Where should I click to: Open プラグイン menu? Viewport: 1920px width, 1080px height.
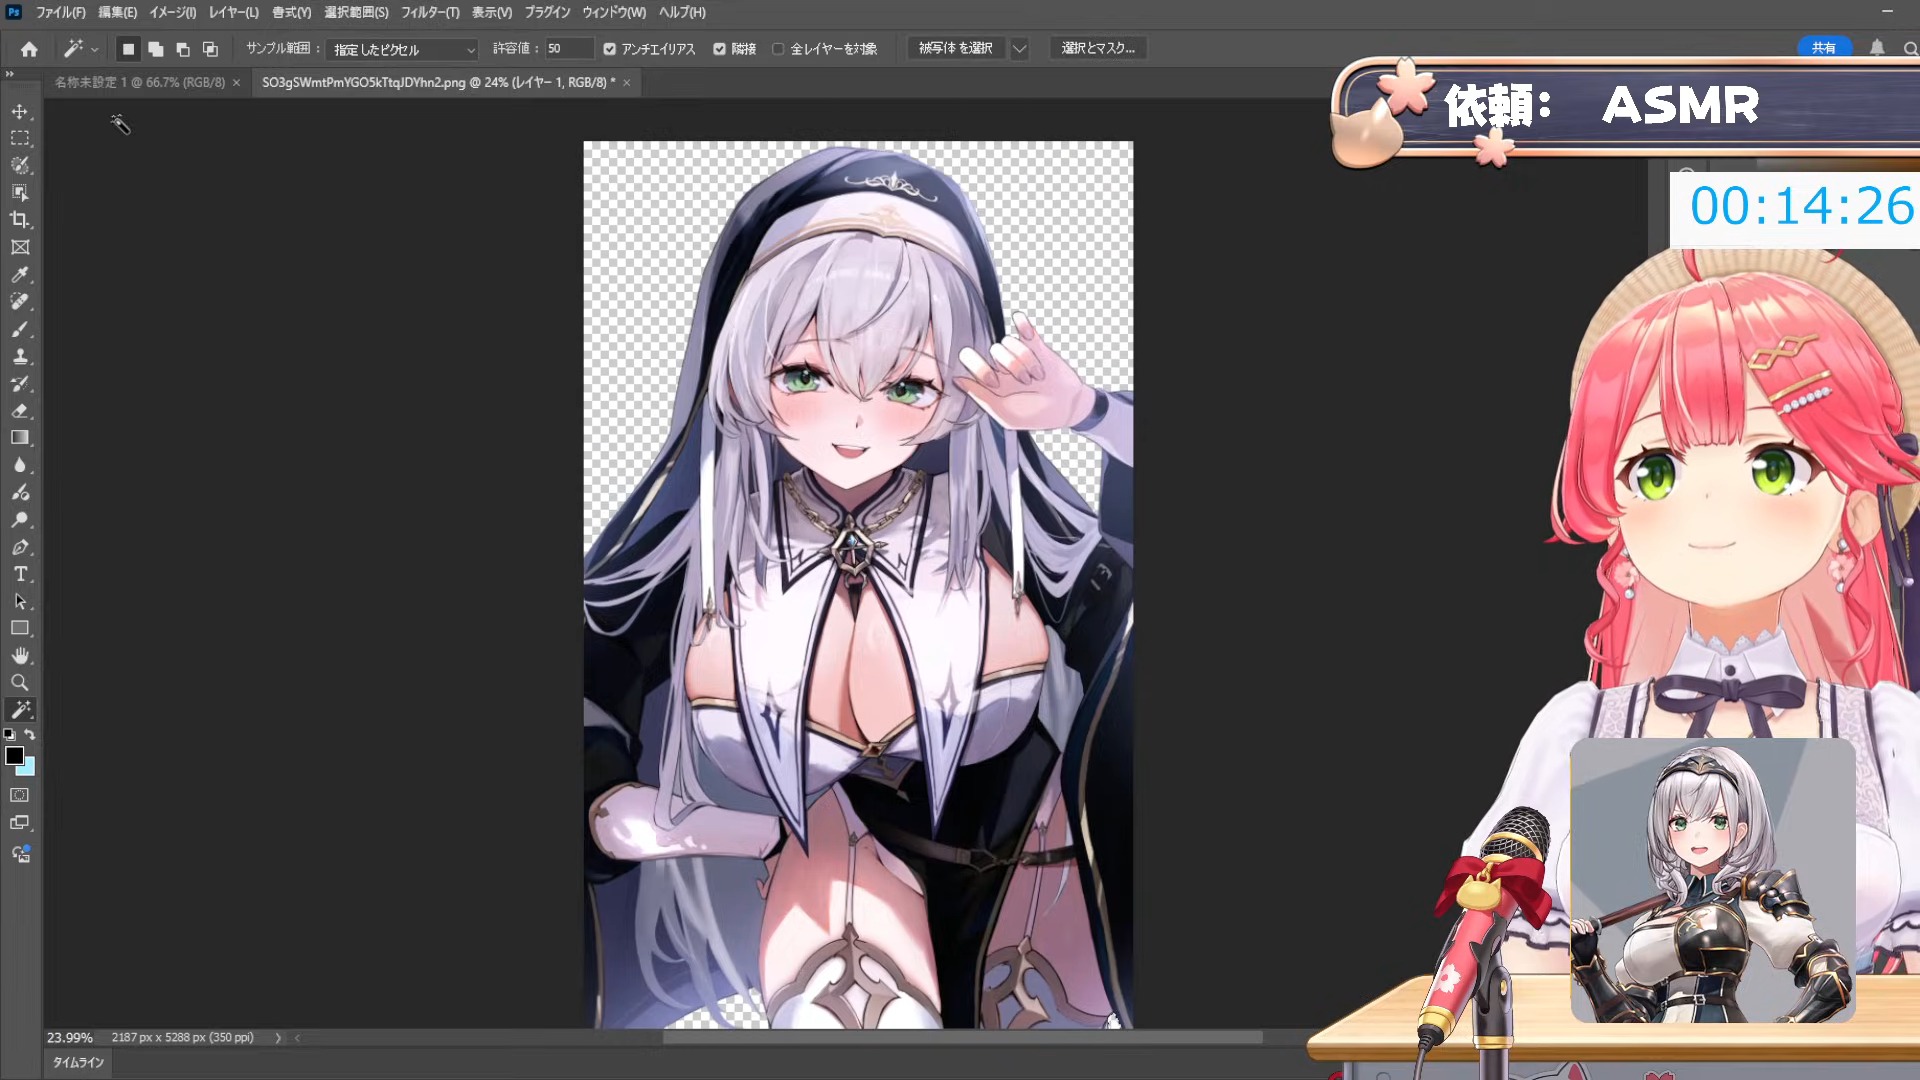click(548, 12)
